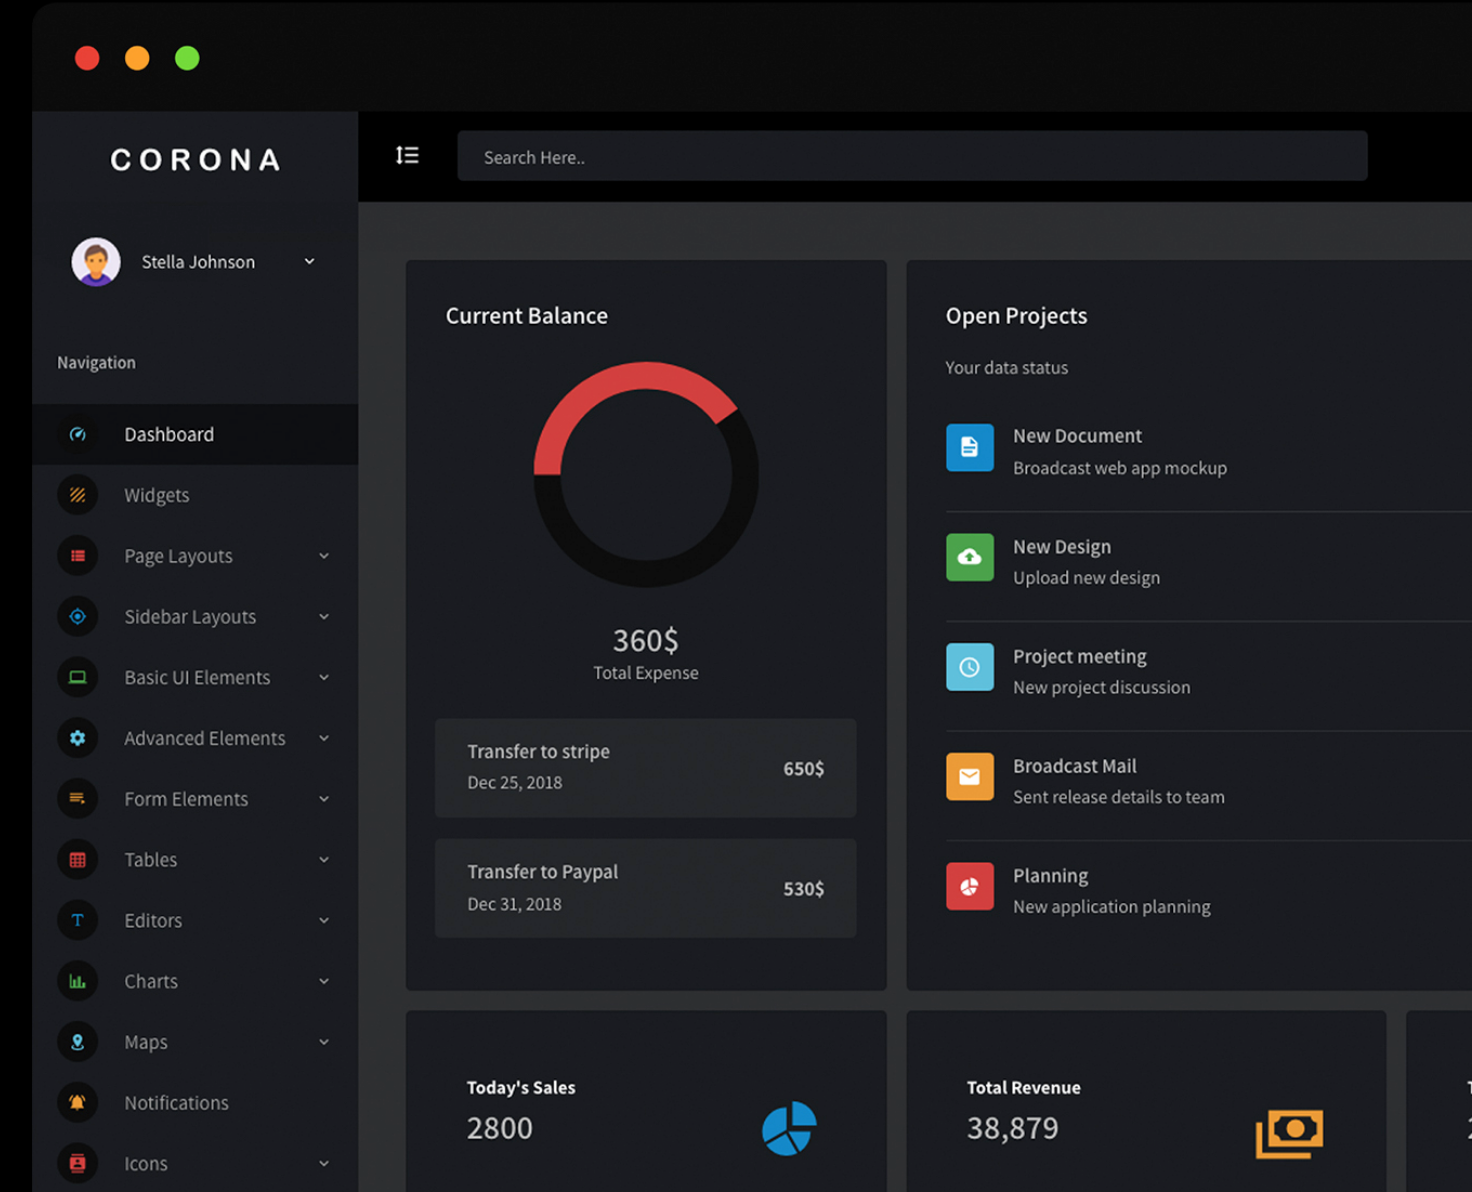Screen dimensions: 1472x1192
Task: Open Widgets from the sidebar navigation
Action: coord(157,496)
